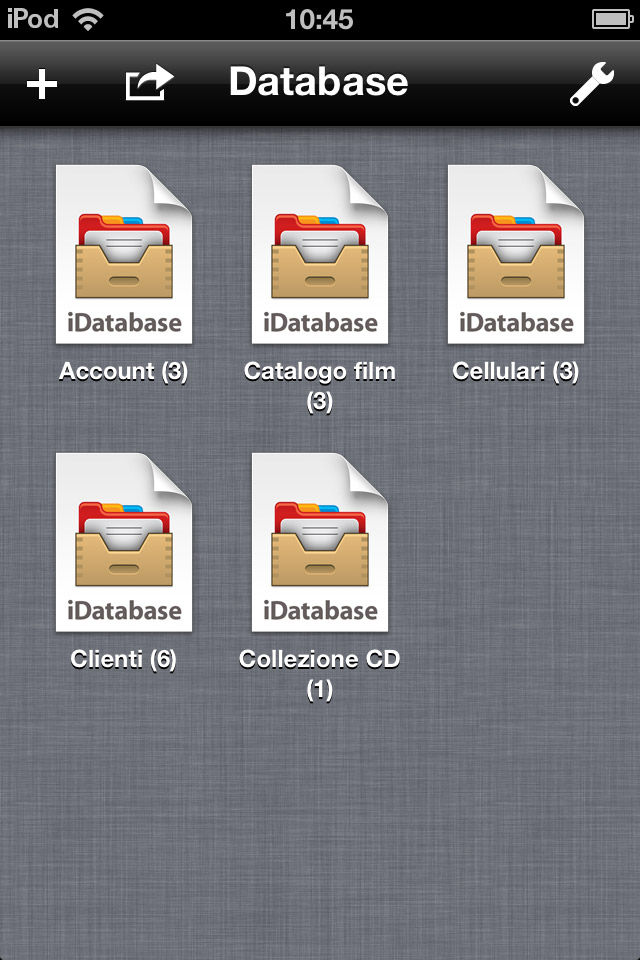Tap the Wi-Fi status icon

pos(88,20)
